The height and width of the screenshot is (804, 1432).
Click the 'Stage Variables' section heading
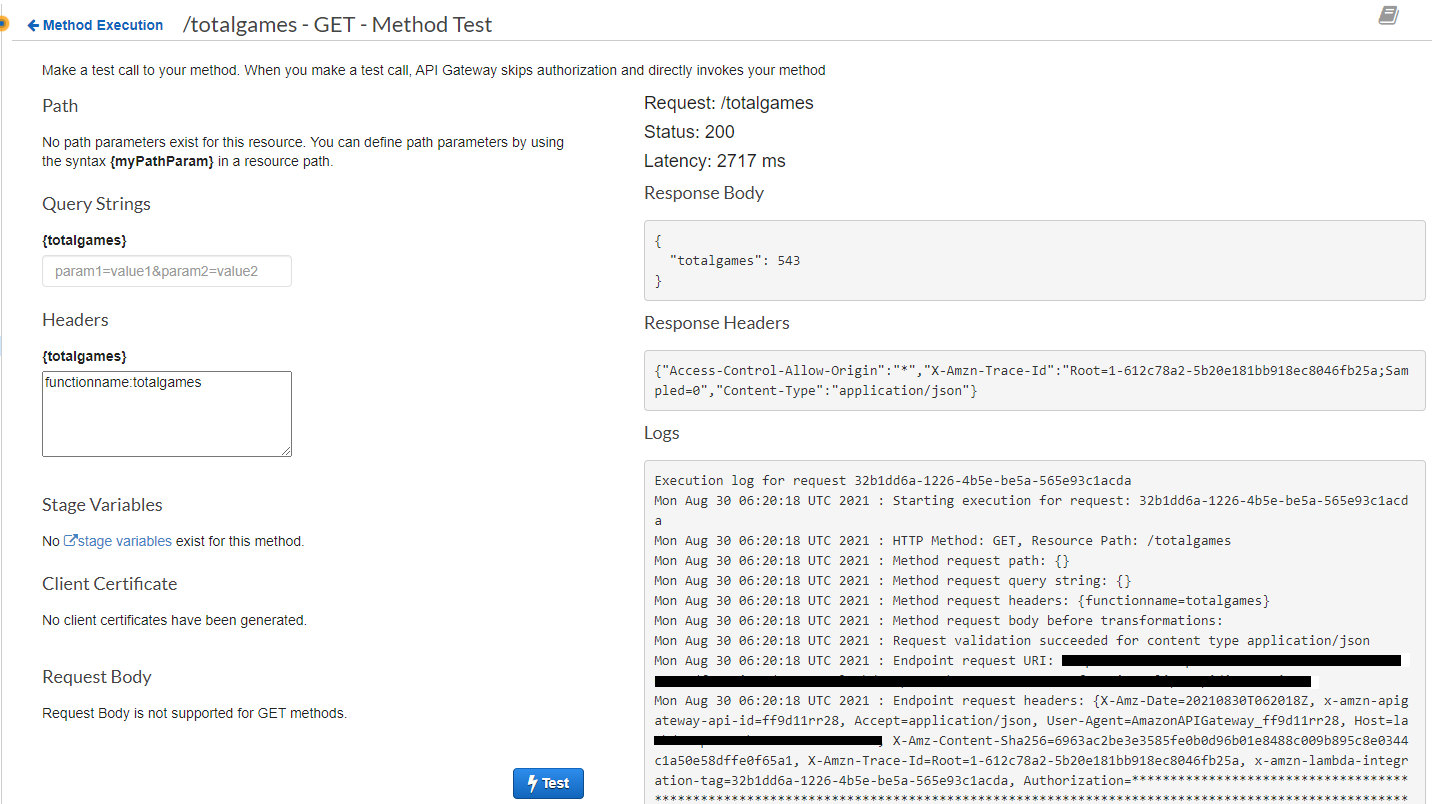pyautogui.click(x=102, y=505)
